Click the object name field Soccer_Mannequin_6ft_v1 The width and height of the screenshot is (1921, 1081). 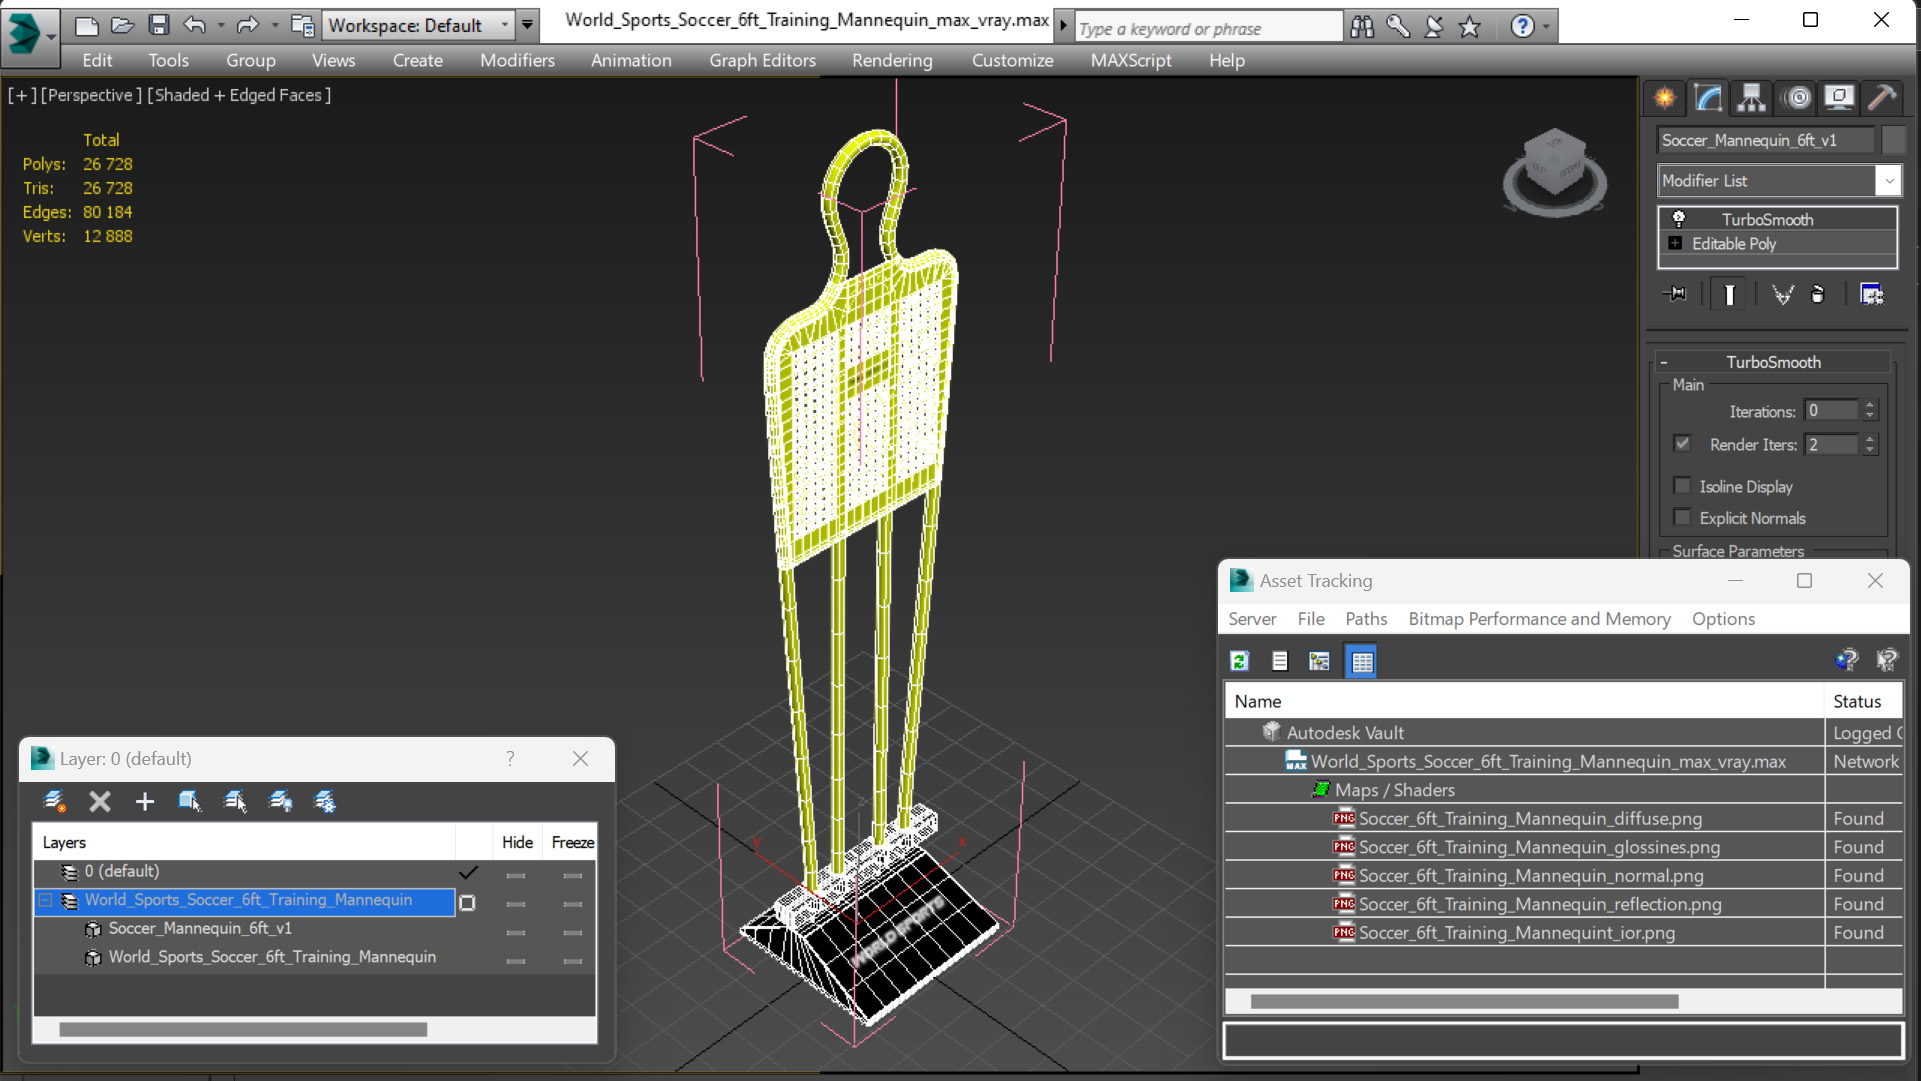(1766, 140)
